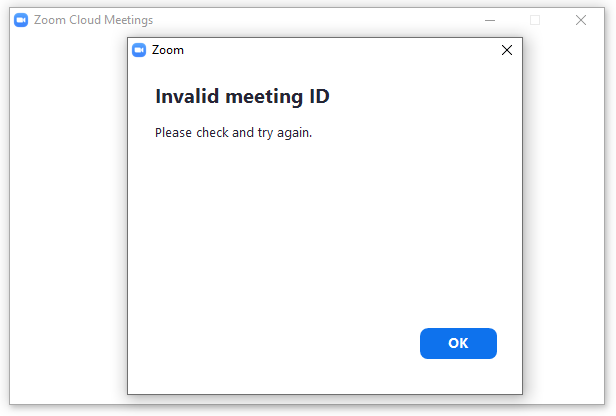Minimize the Zoom Cloud Meetings window
Viewport: 616px width, 416px height.
pyautogui.click(x=490, y=20)
